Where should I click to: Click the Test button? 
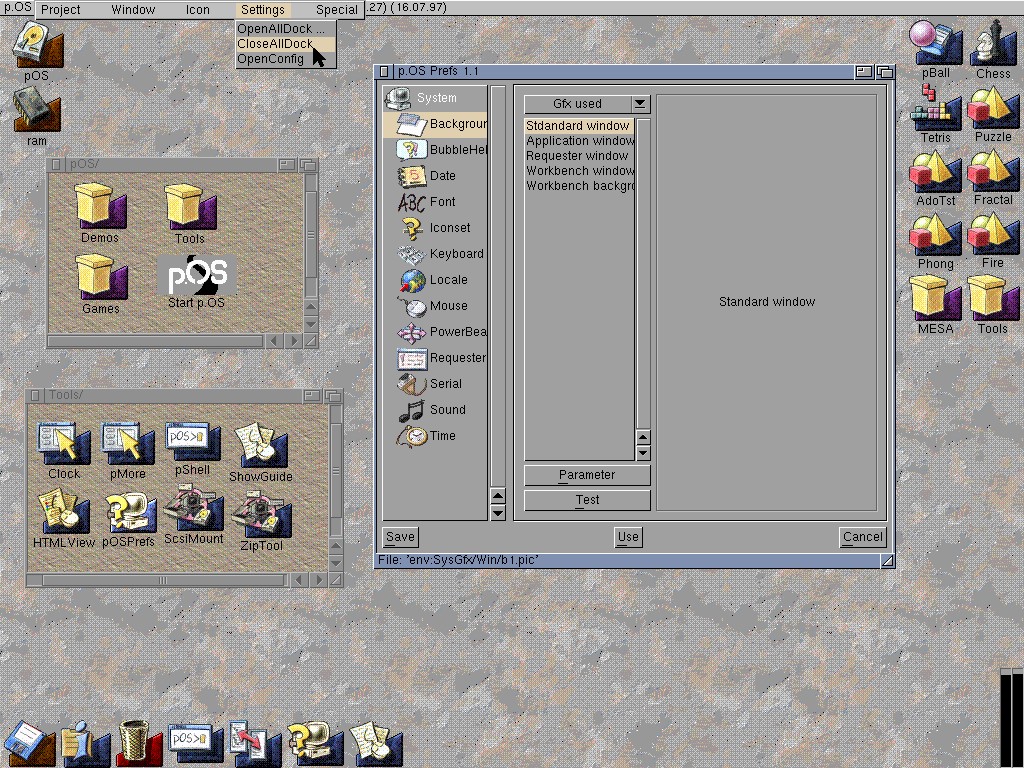(x=587, y=500)
